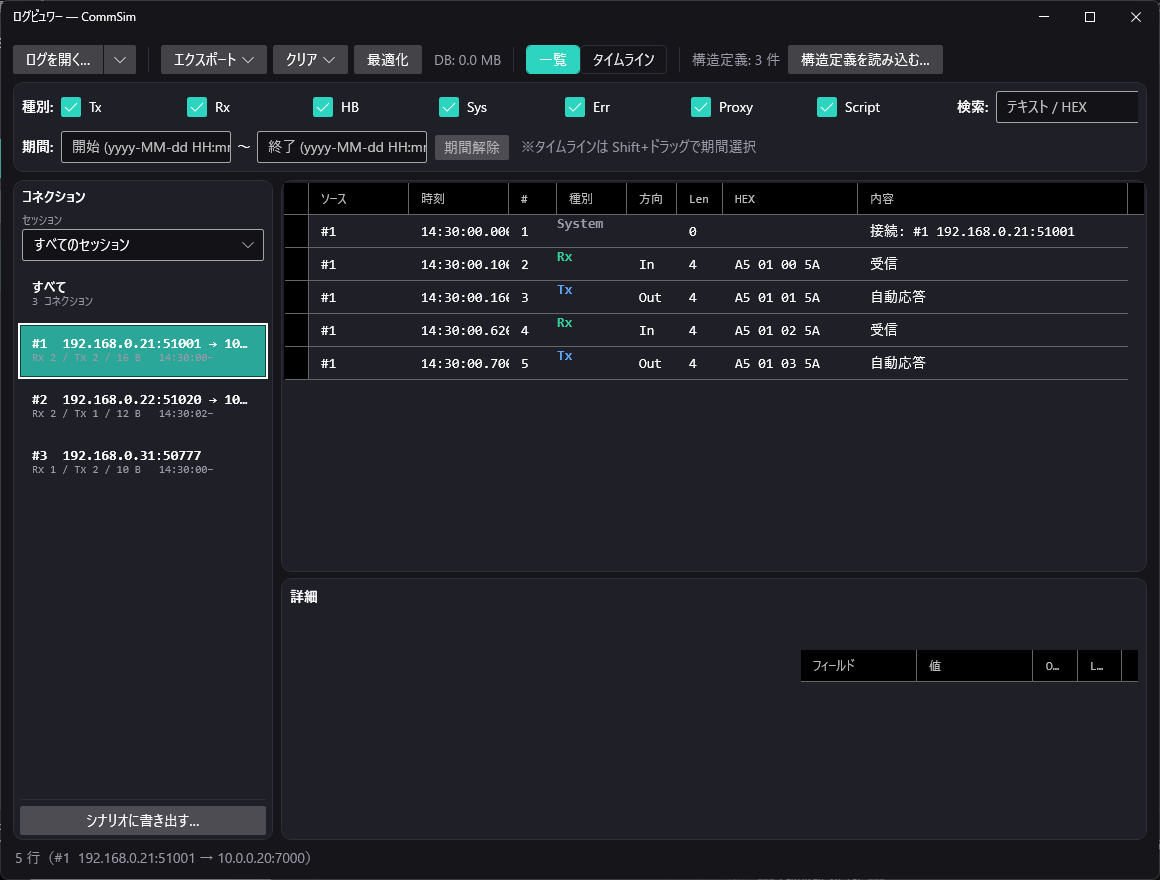Open the エクスポート dropdown
Image resolution: width=1160 pixels, height=880 pixels.
click(x=214, y=60)
